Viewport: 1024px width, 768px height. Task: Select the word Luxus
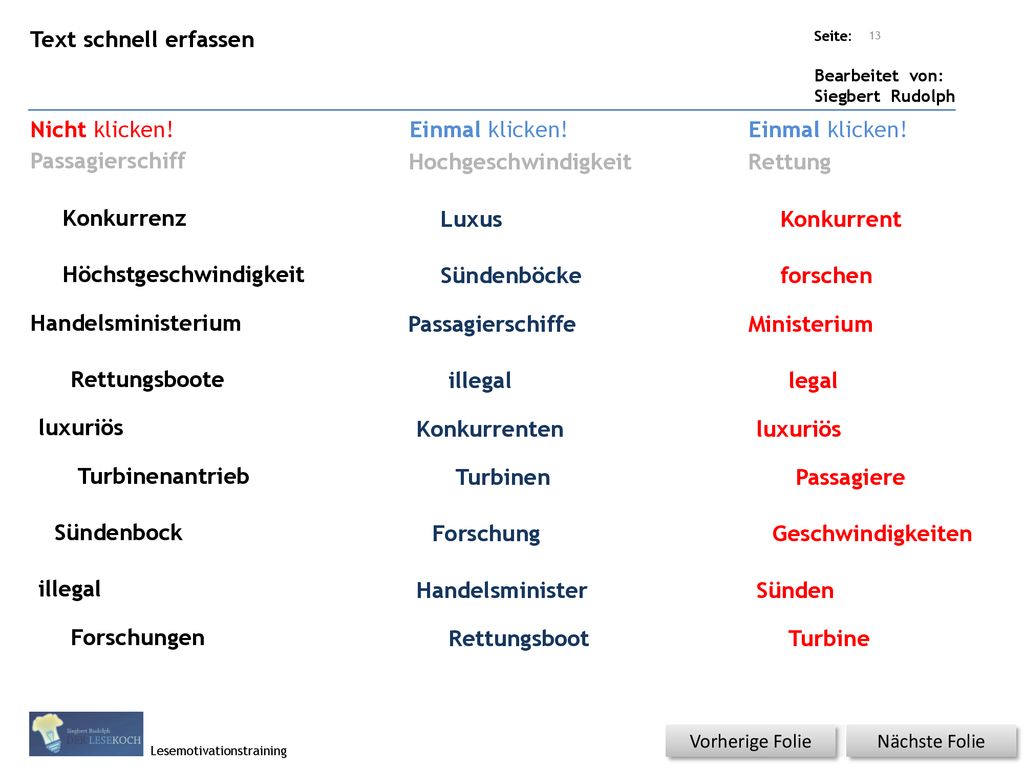click(471, 219)
